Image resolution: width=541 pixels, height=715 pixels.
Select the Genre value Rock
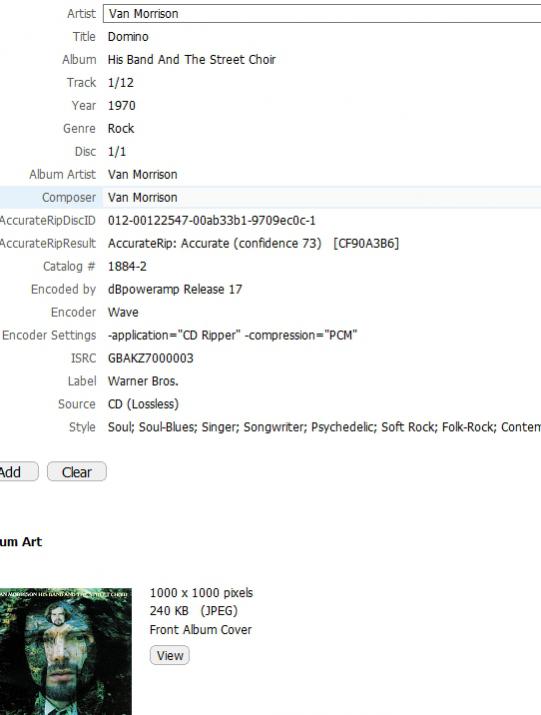[x=121, y=129]
